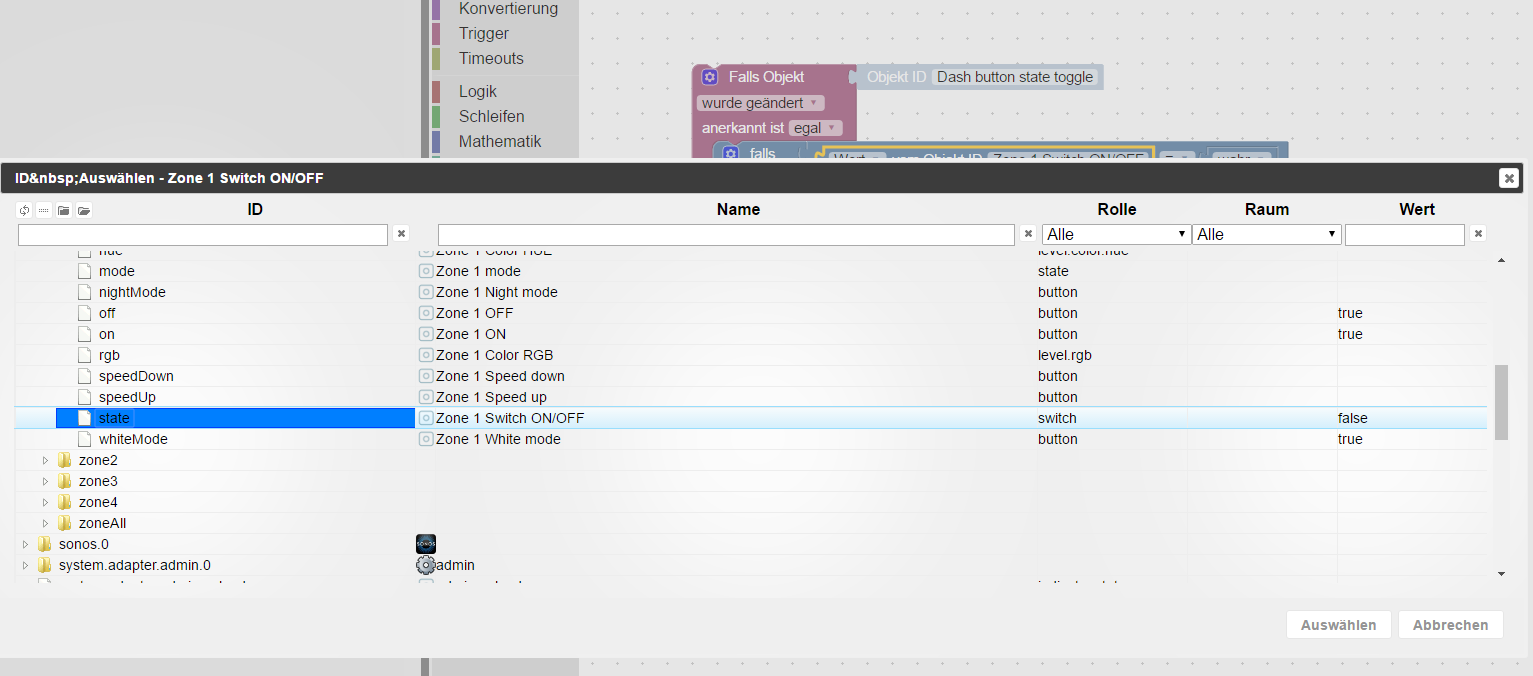Click the zoneAll folder icon
The height and width of the screenshot is (676, 1533).
(65, 523)
